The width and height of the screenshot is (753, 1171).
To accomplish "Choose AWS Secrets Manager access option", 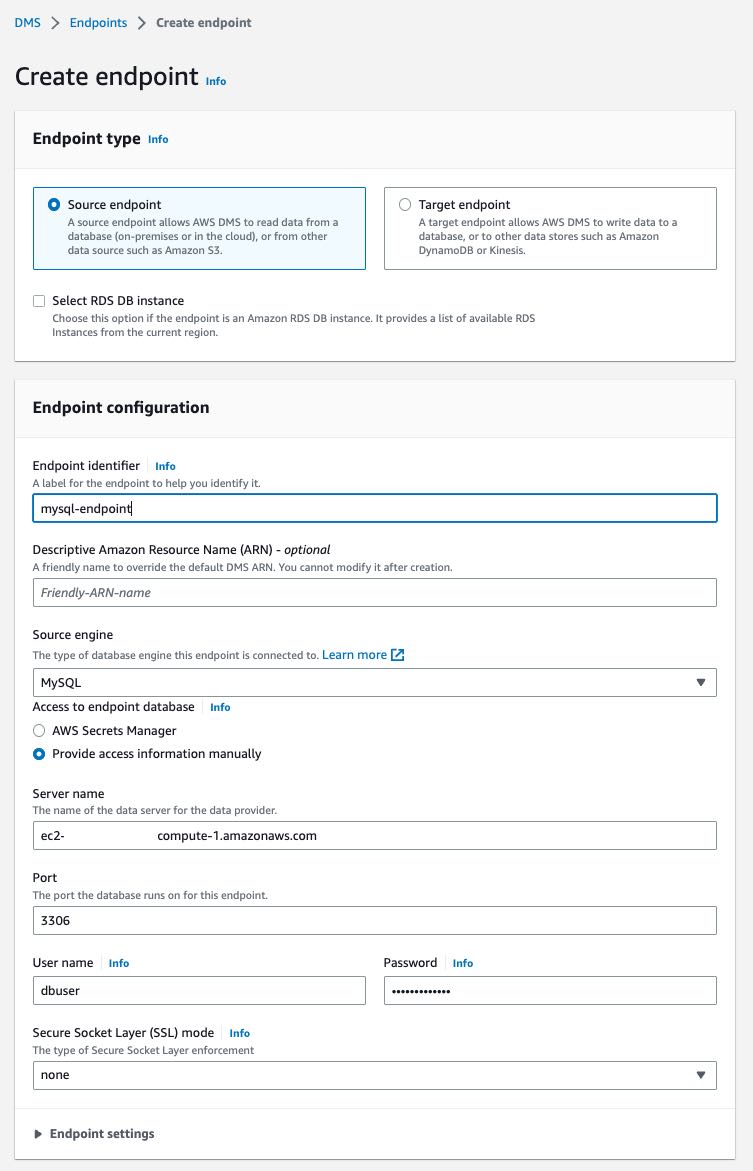I will tap(39, 730).
